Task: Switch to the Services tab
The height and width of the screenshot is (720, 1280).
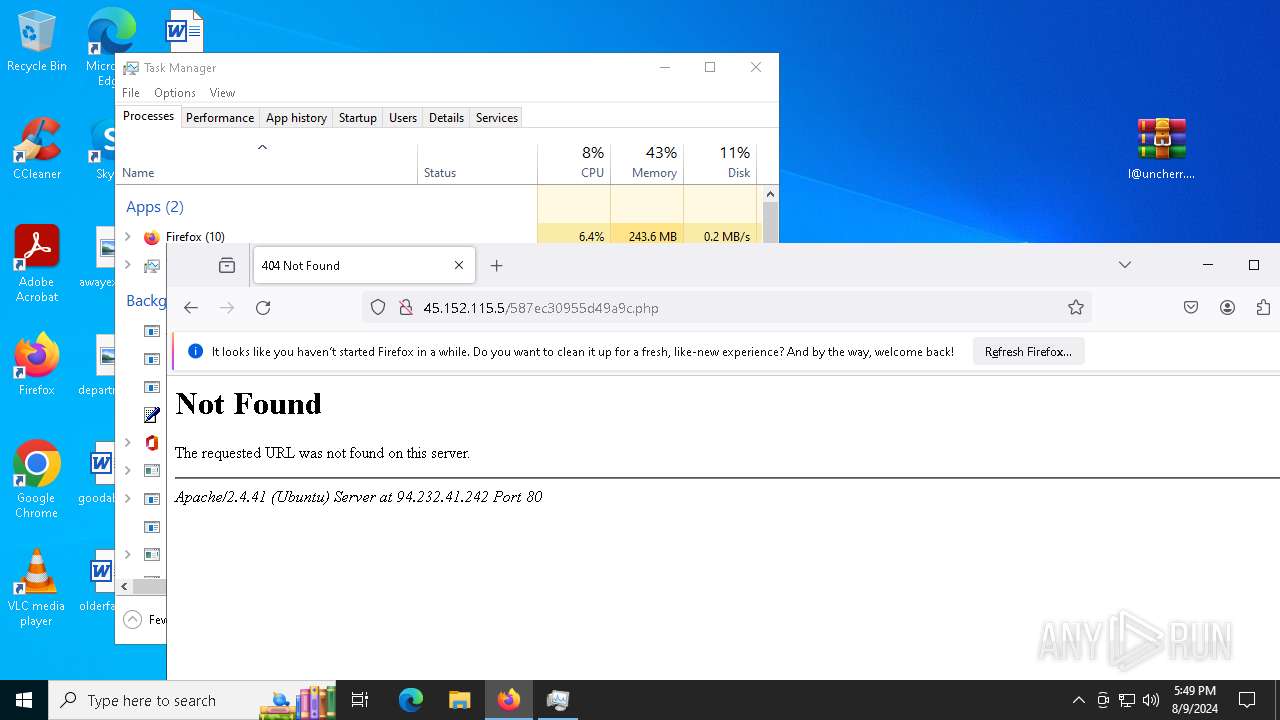Action: 497,118
